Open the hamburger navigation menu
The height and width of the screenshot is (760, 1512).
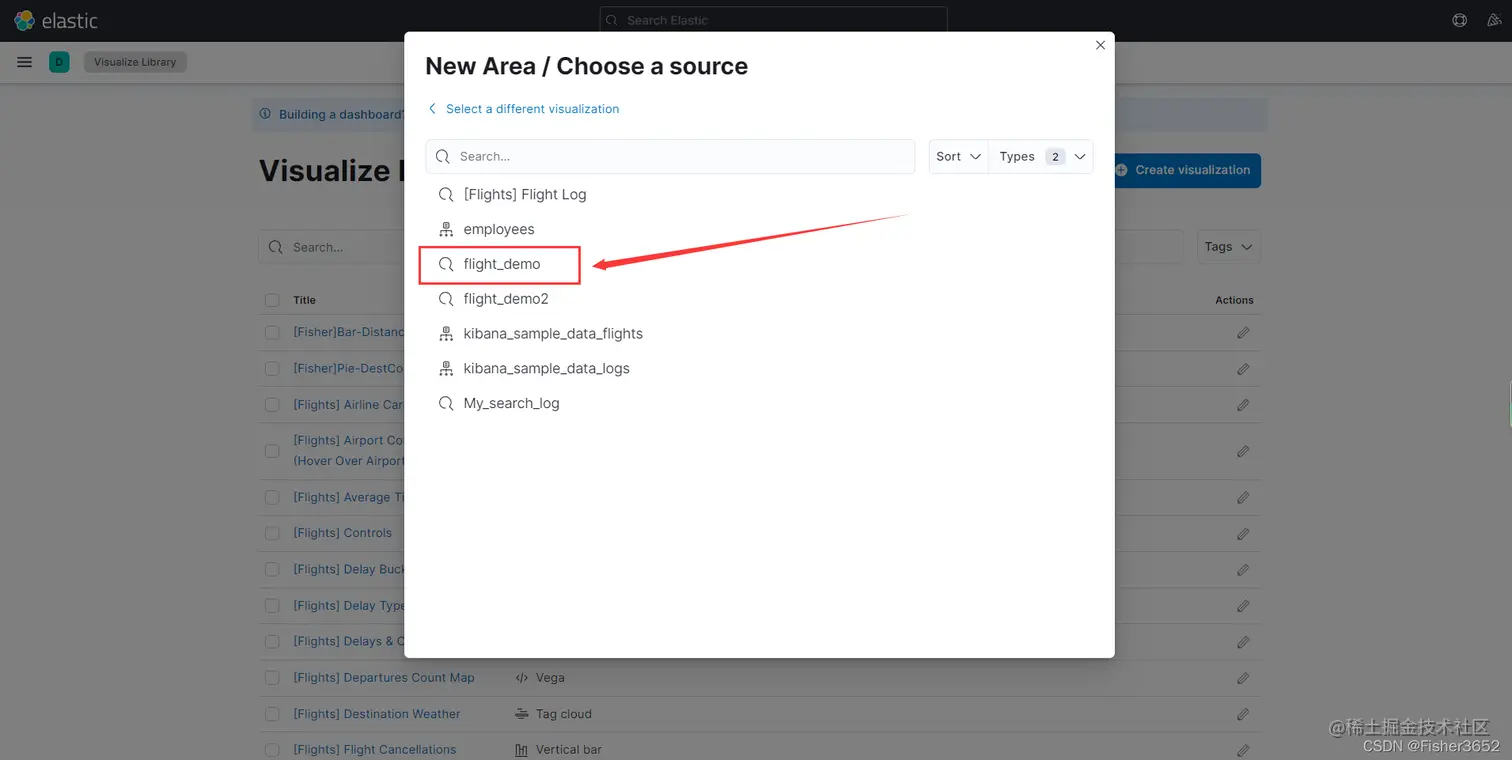coord(25,62)
